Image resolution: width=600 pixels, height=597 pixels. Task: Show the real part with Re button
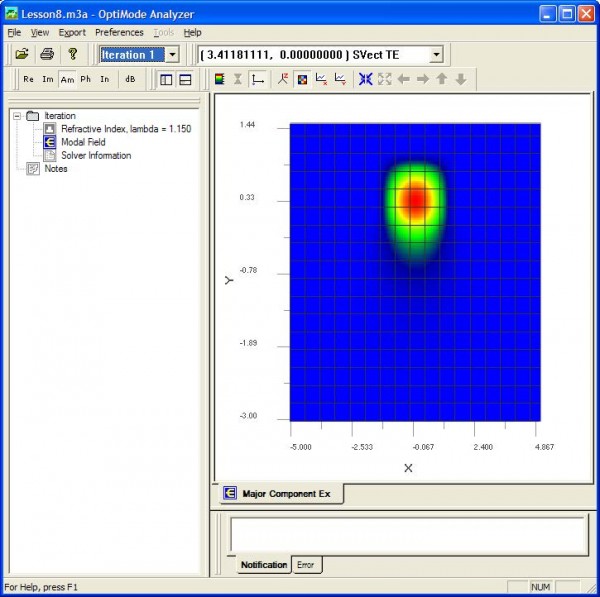tap(28, 79)
